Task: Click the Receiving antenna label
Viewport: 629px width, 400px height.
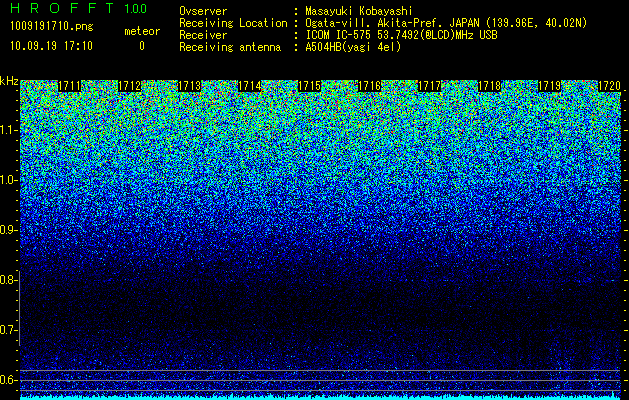Action: click(x=230, y=47)
